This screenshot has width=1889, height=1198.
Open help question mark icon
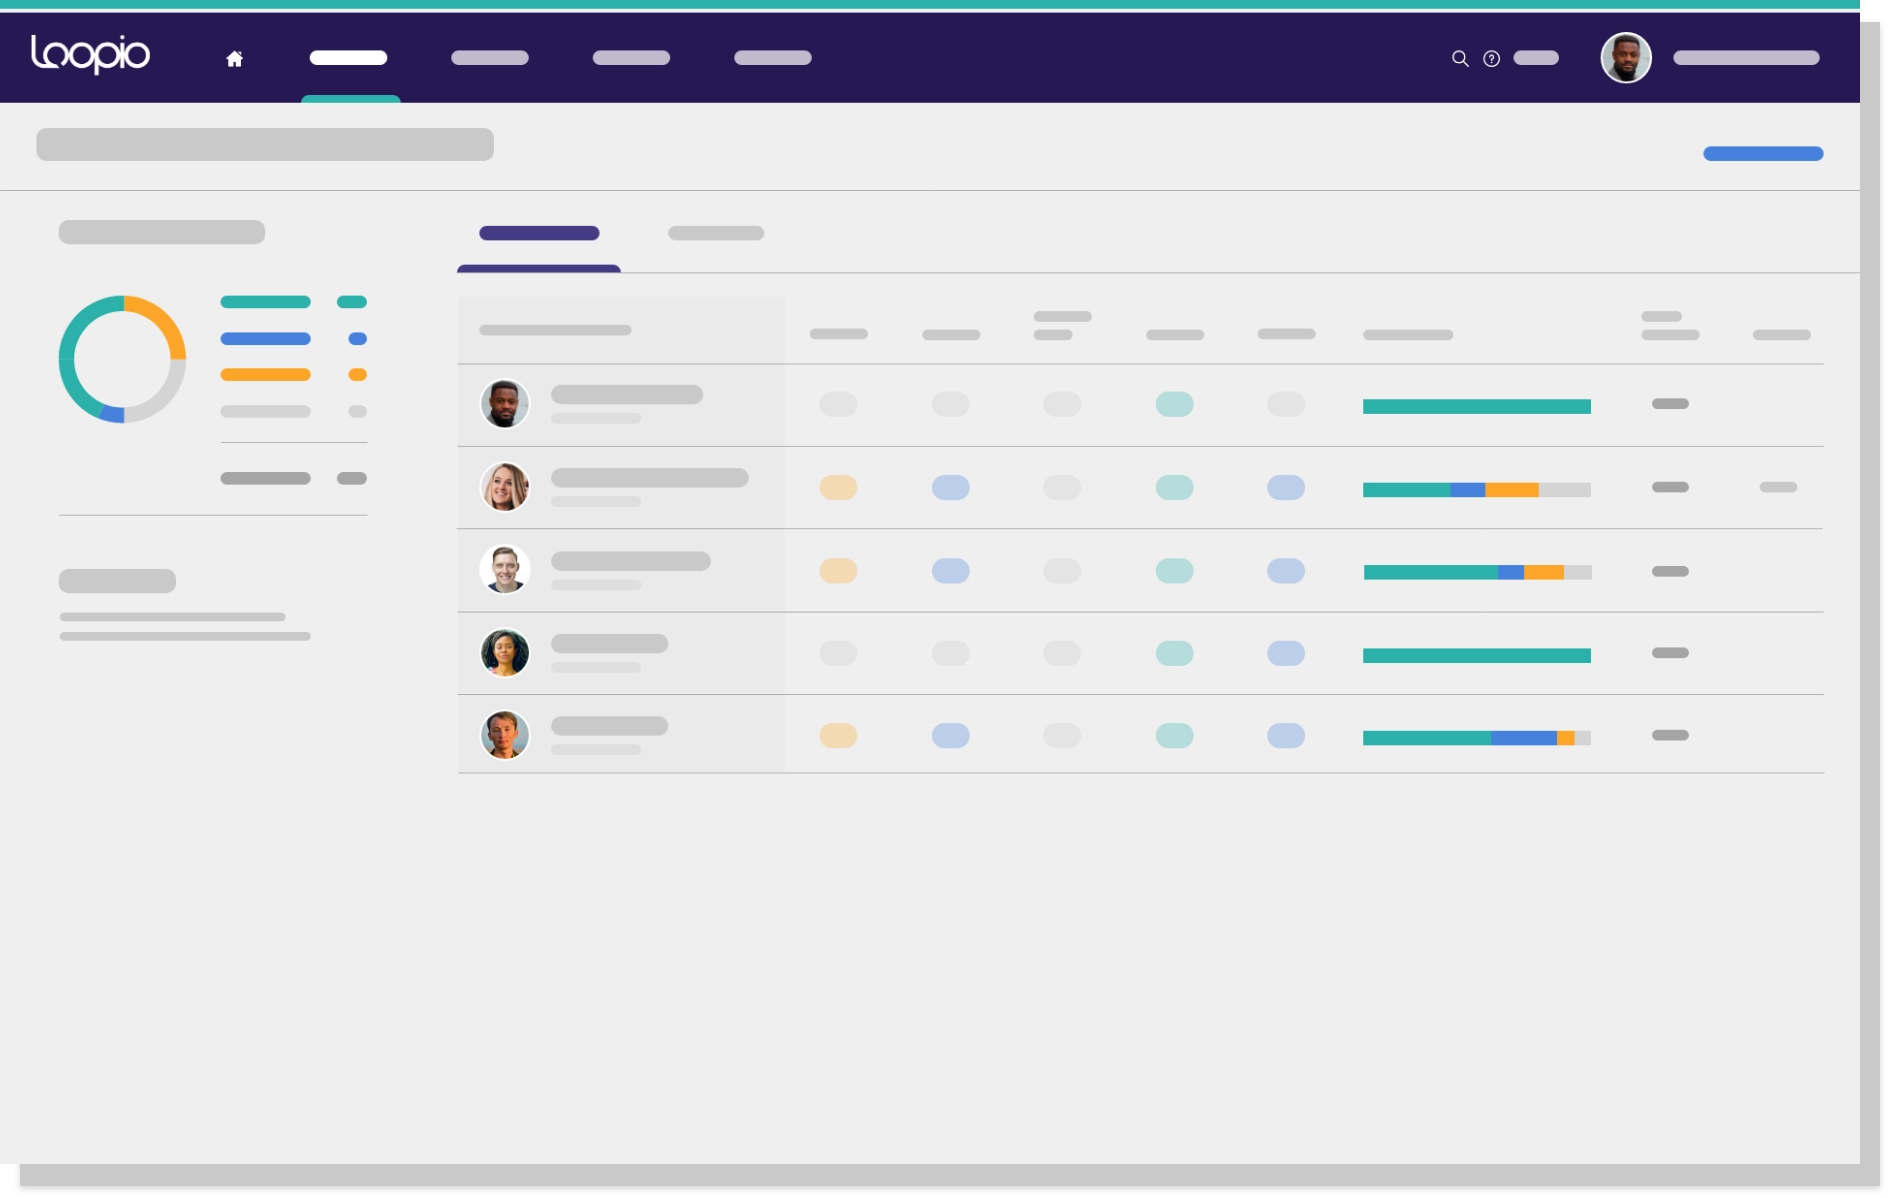(x=1491, y=58)
